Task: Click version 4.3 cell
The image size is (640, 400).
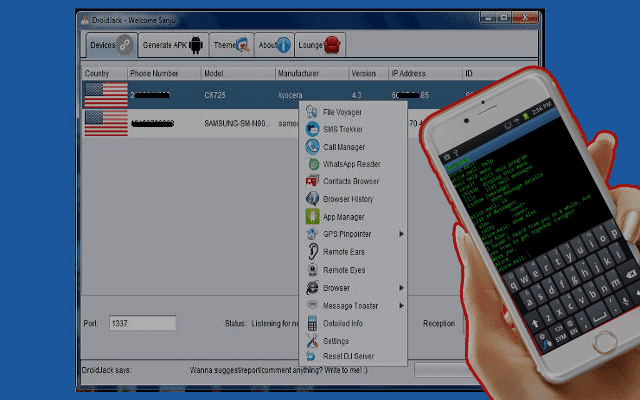Action: pos(356,95)
